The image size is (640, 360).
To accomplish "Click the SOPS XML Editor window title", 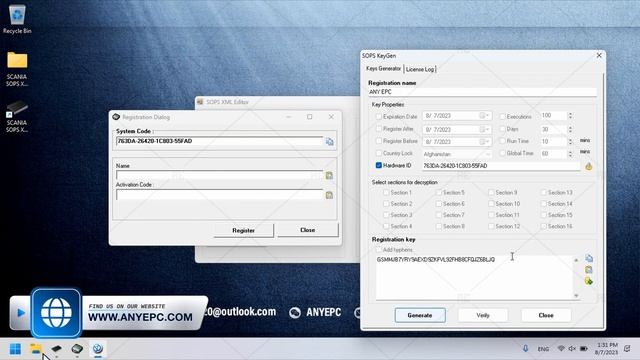I will [227, 102].
